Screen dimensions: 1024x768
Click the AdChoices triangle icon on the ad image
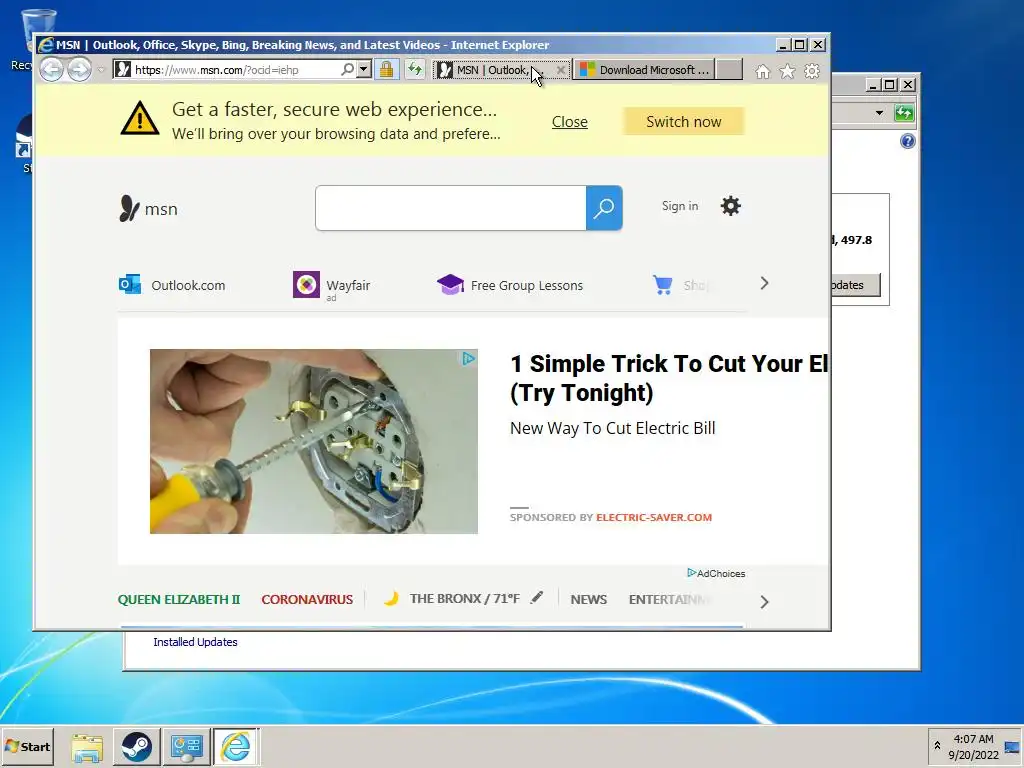tap(468, 359)
